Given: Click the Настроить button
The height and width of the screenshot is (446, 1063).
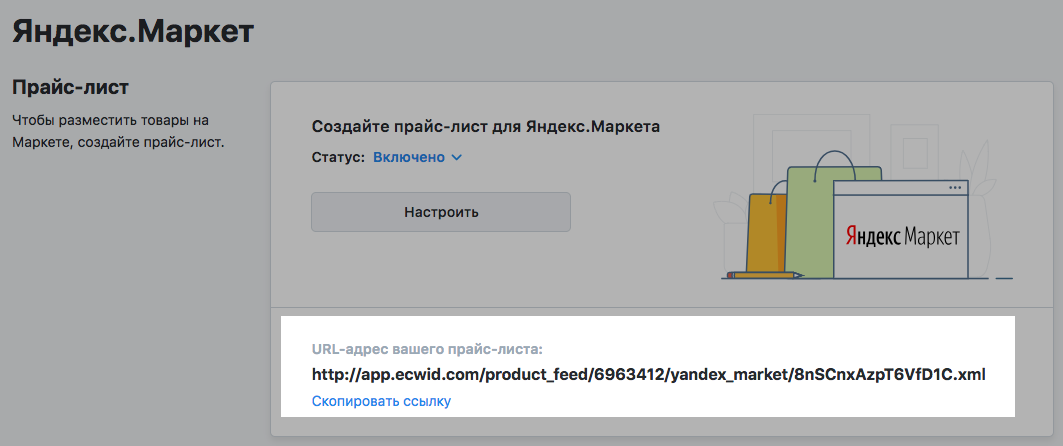Looking at the screenshot, I should click(x=441, y=212).
